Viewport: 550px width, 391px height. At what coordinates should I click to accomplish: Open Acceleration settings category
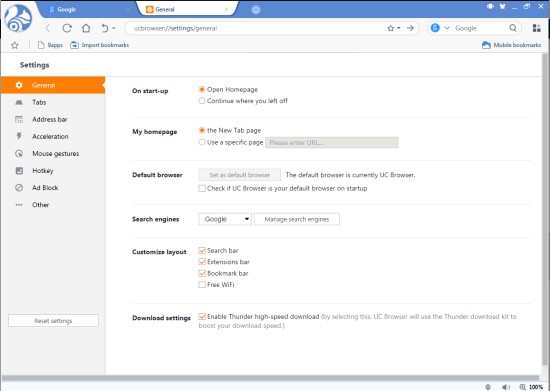53,136
